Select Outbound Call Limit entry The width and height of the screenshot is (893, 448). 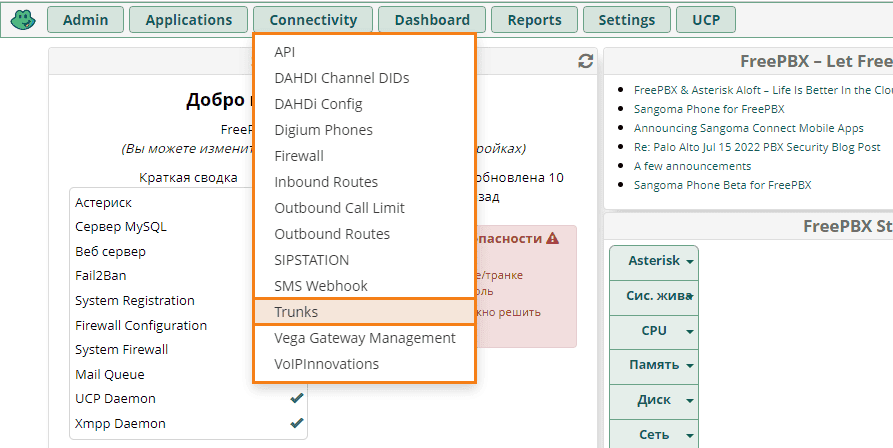coord(364,208)
